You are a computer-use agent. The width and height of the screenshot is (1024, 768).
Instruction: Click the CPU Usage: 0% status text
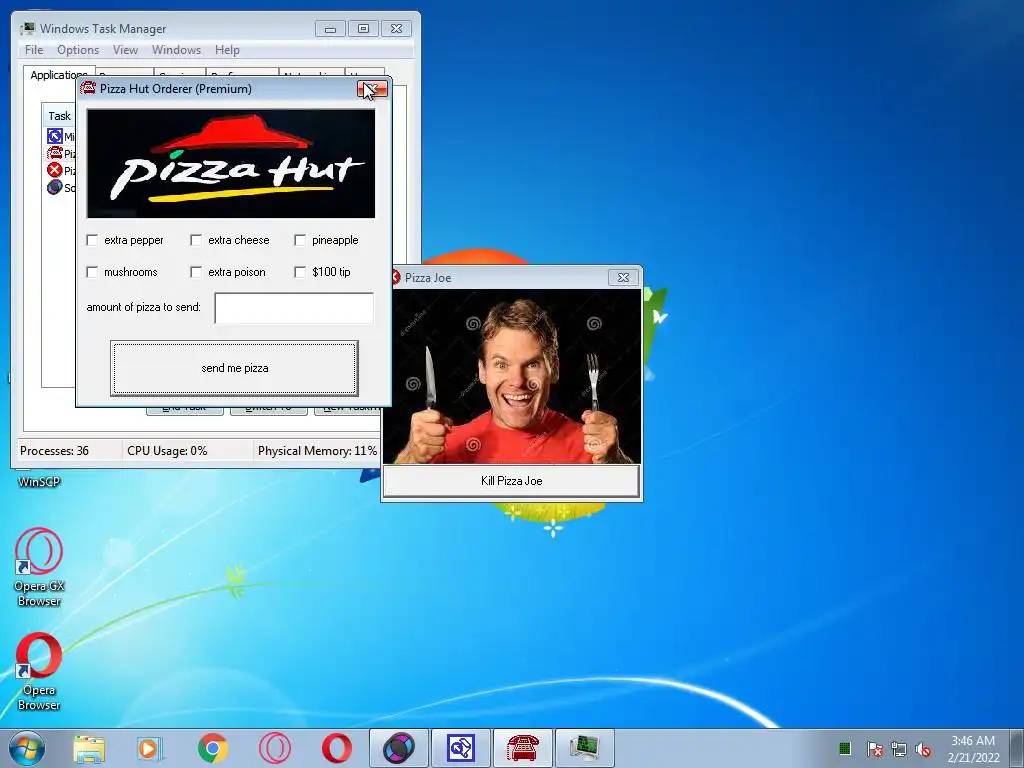point(167,451)
